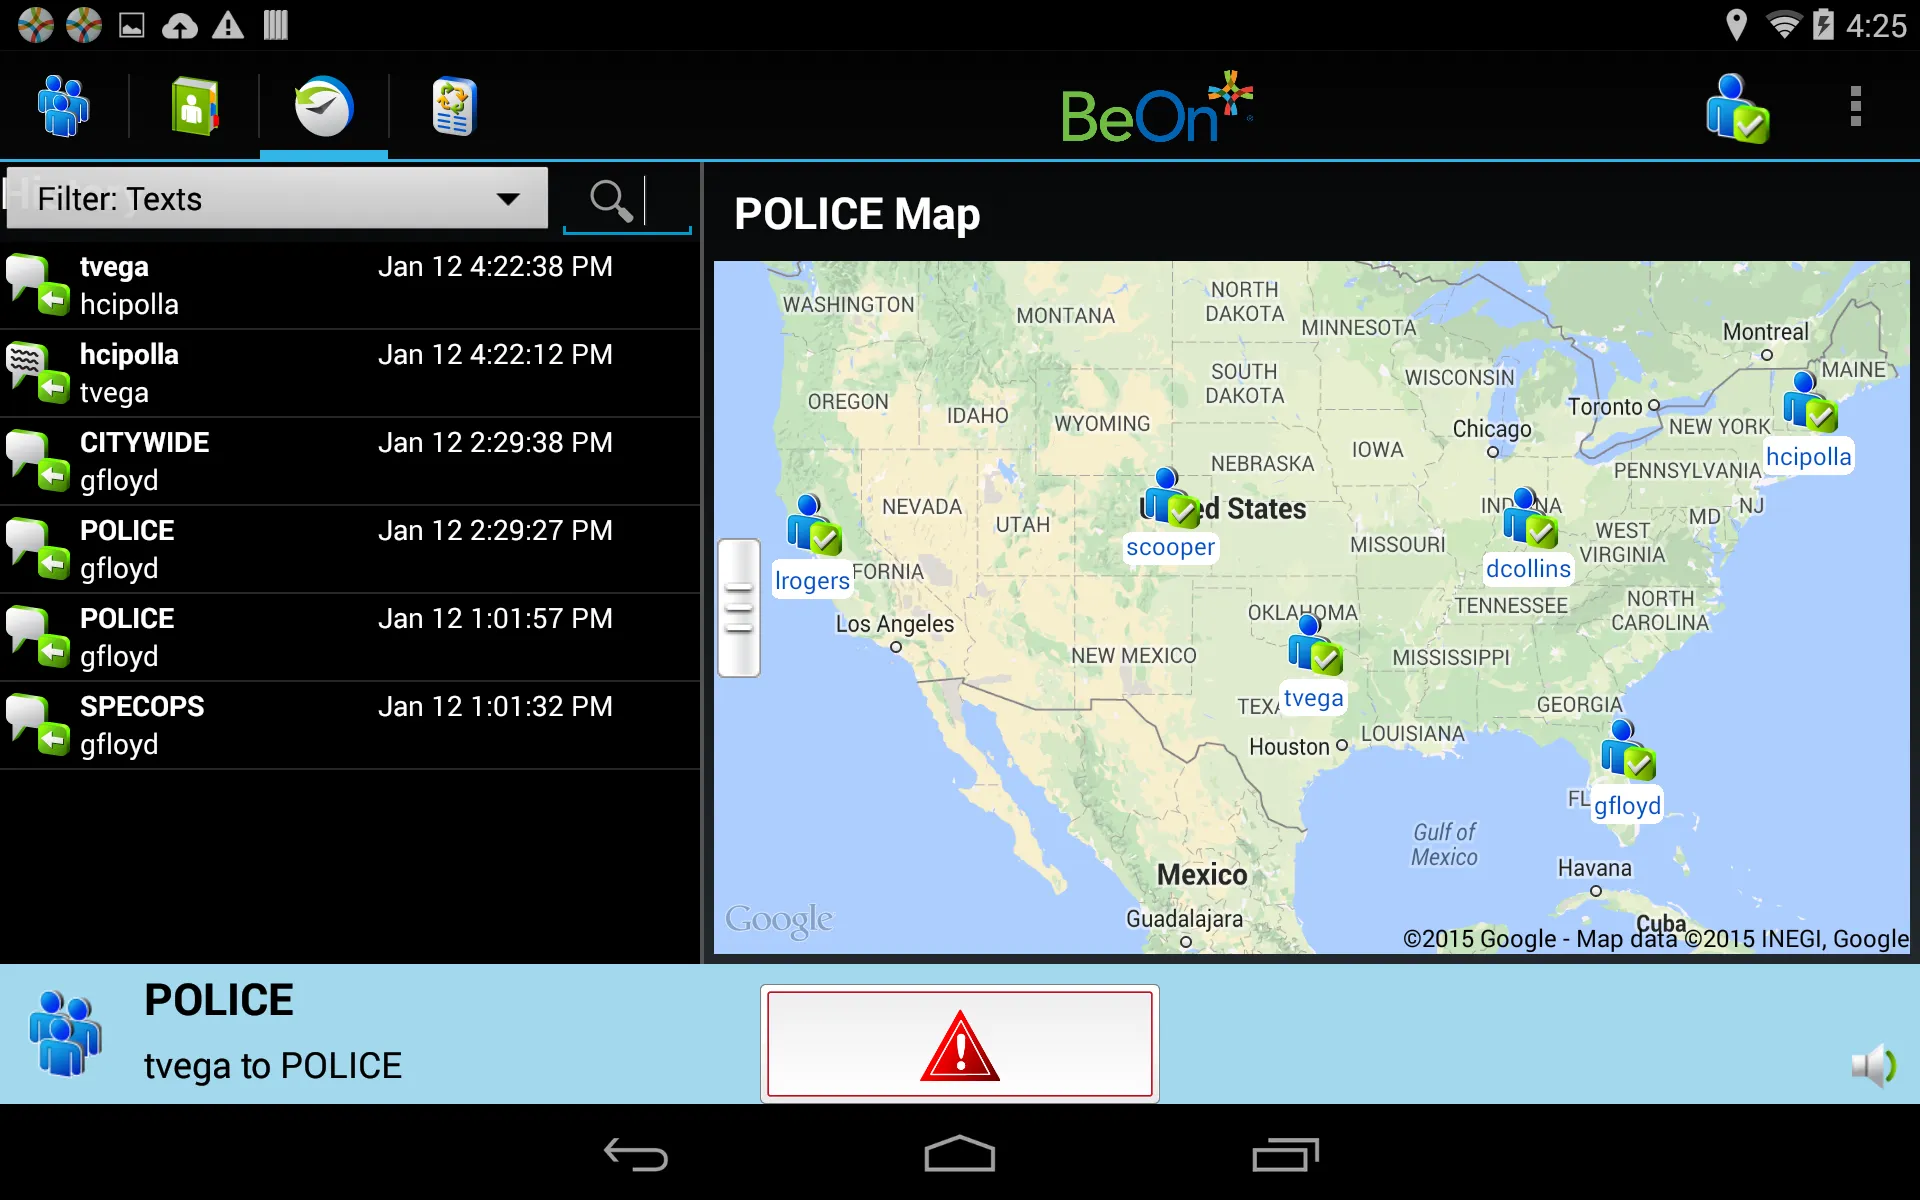1920x1200 pixels.
Task: Click the warning alert icon in bottom panel
Action: pyautogui.click(x=959, y=1044)
